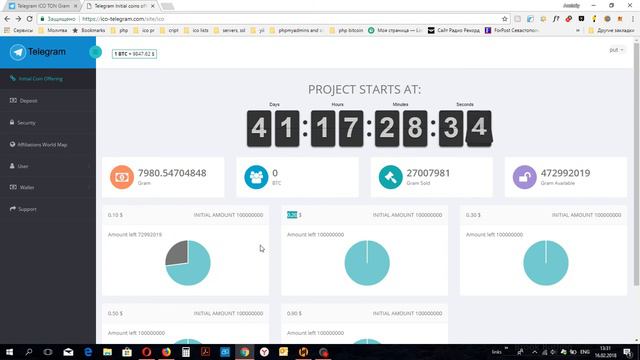Open the Сайт Радио Рекорд bookmark
This screenshot has width=640, height=360.
(x=454, y=30)
